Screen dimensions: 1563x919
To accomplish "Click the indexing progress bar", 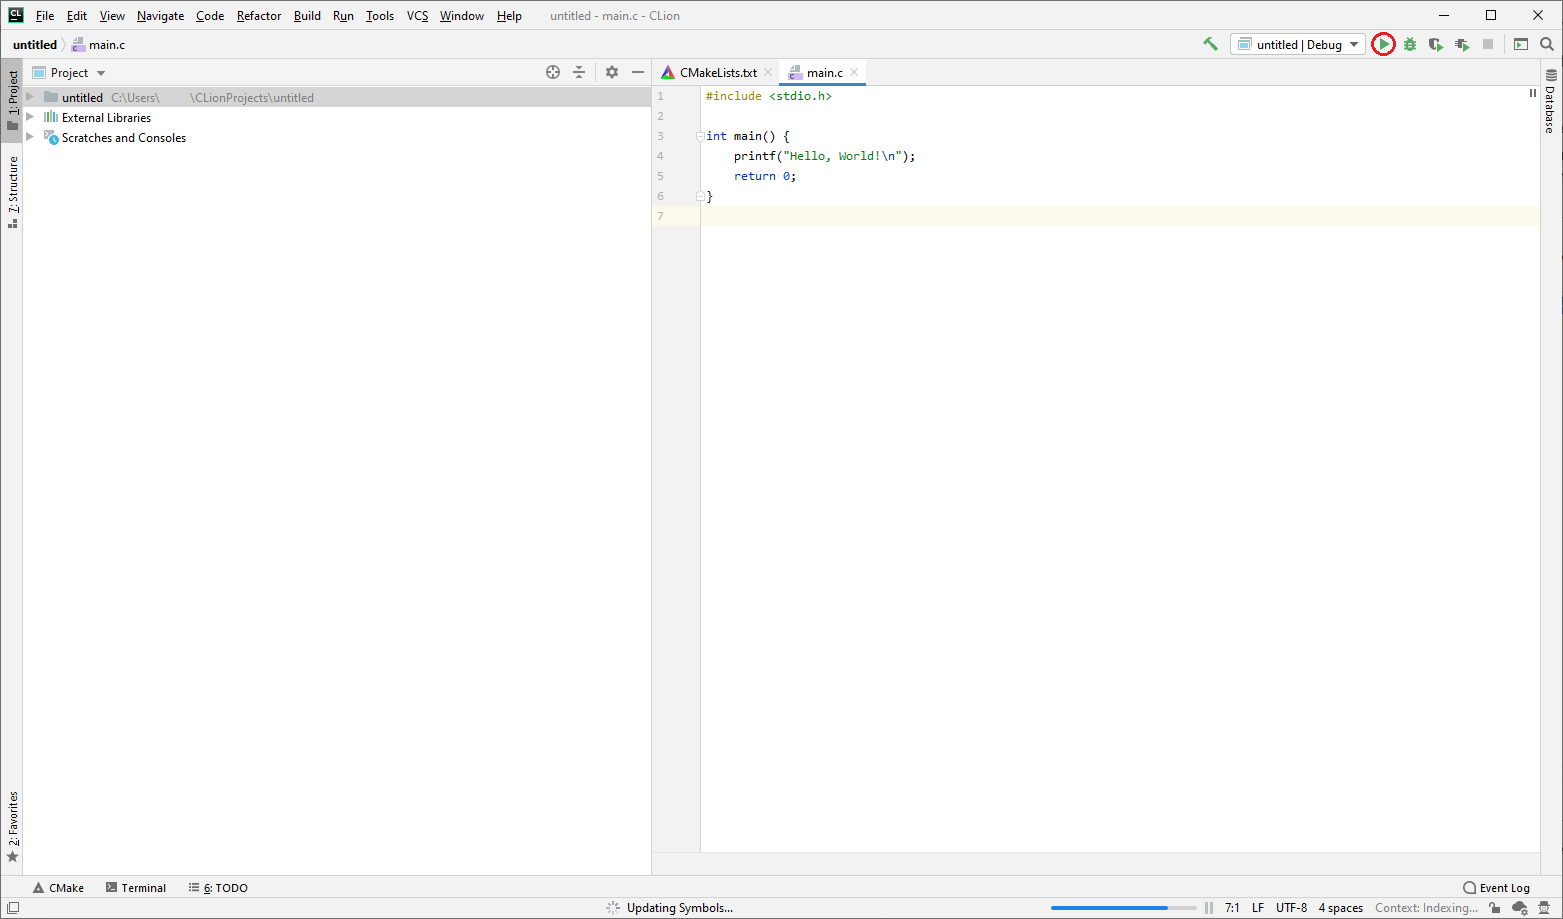I will pos(1123,908).
